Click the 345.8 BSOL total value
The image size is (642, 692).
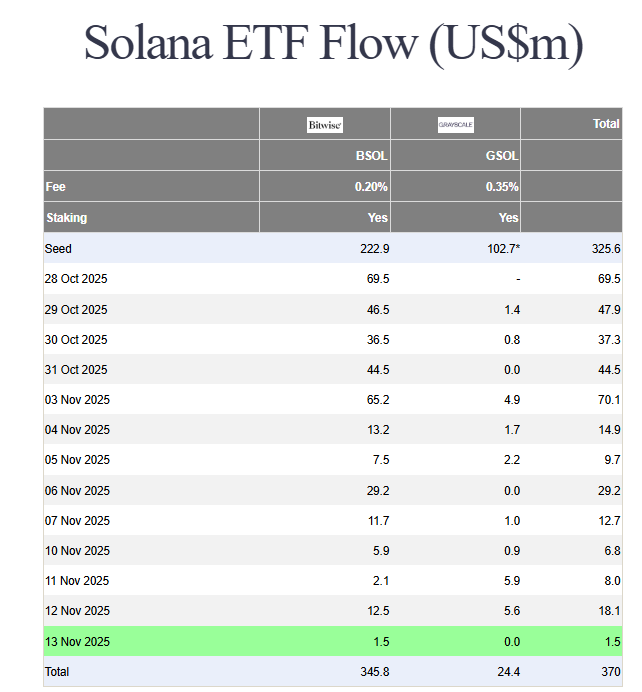373,672
